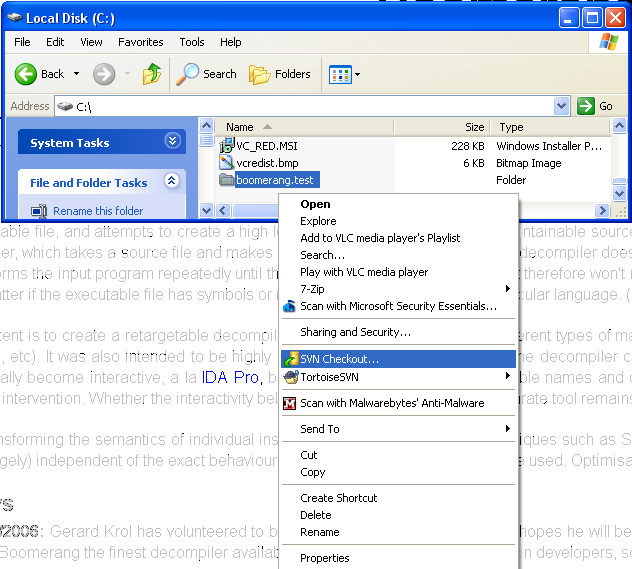Viewport: 632px width, 569px height.
Task: Collapse File and Folder Tasks panel
Action: [x=172, y=182]
